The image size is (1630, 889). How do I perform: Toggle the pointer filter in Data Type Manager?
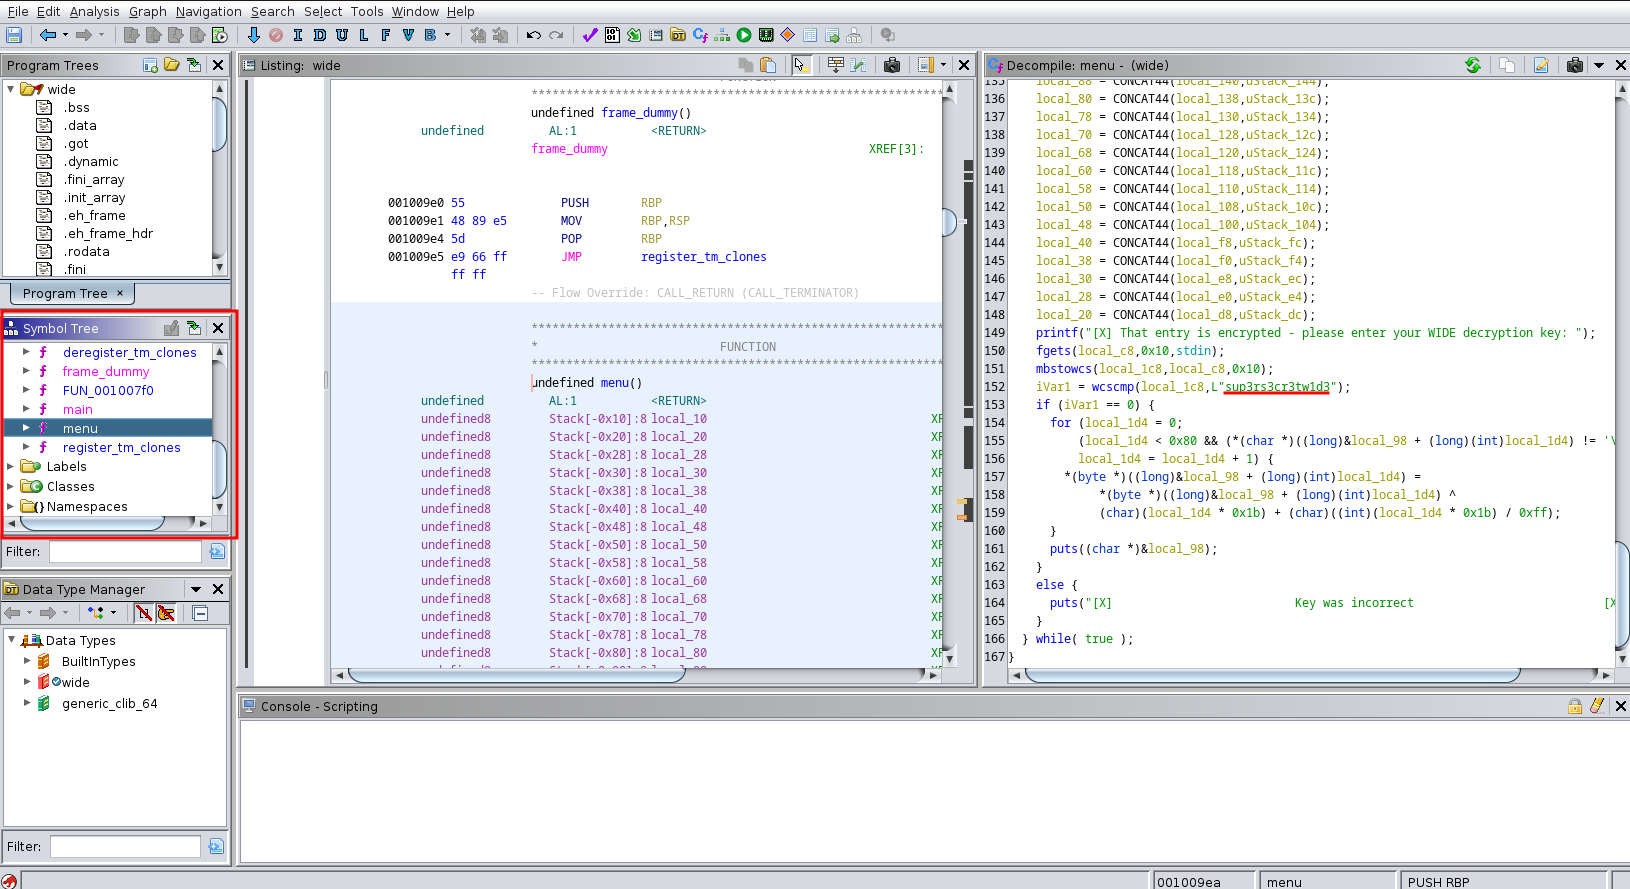click(x=166, y=613)
